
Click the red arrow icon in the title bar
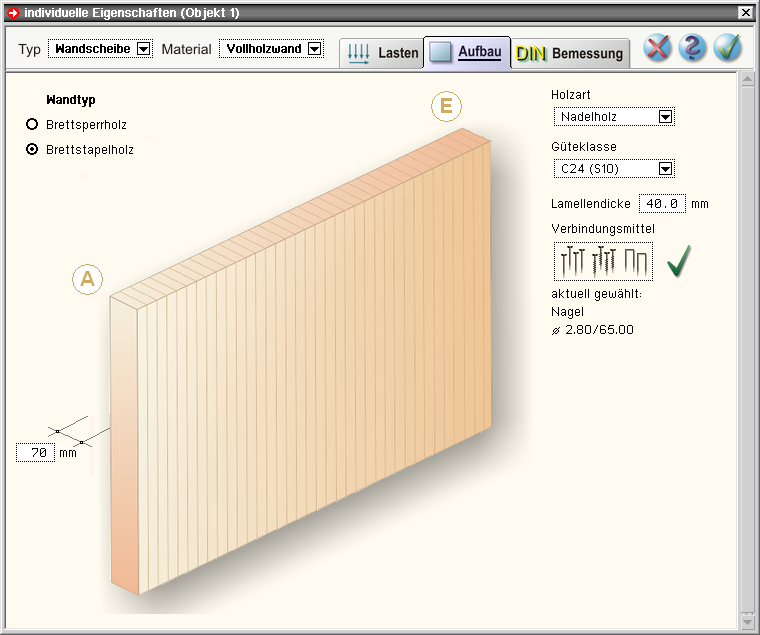[x=12, y=12]
